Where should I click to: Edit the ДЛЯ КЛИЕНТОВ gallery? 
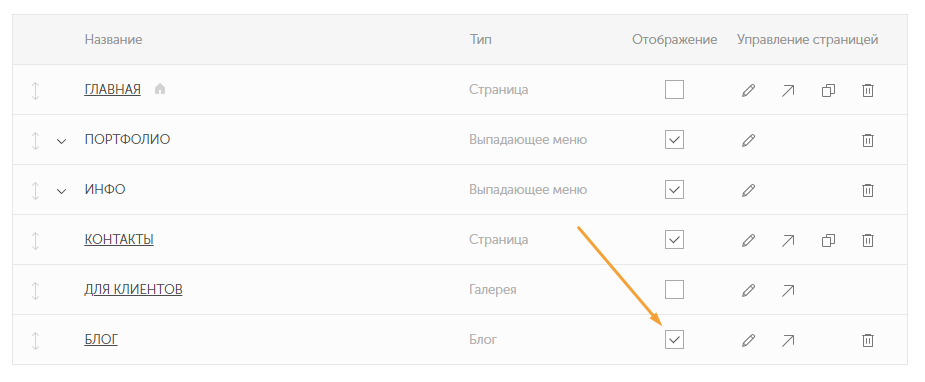point(748,290)
